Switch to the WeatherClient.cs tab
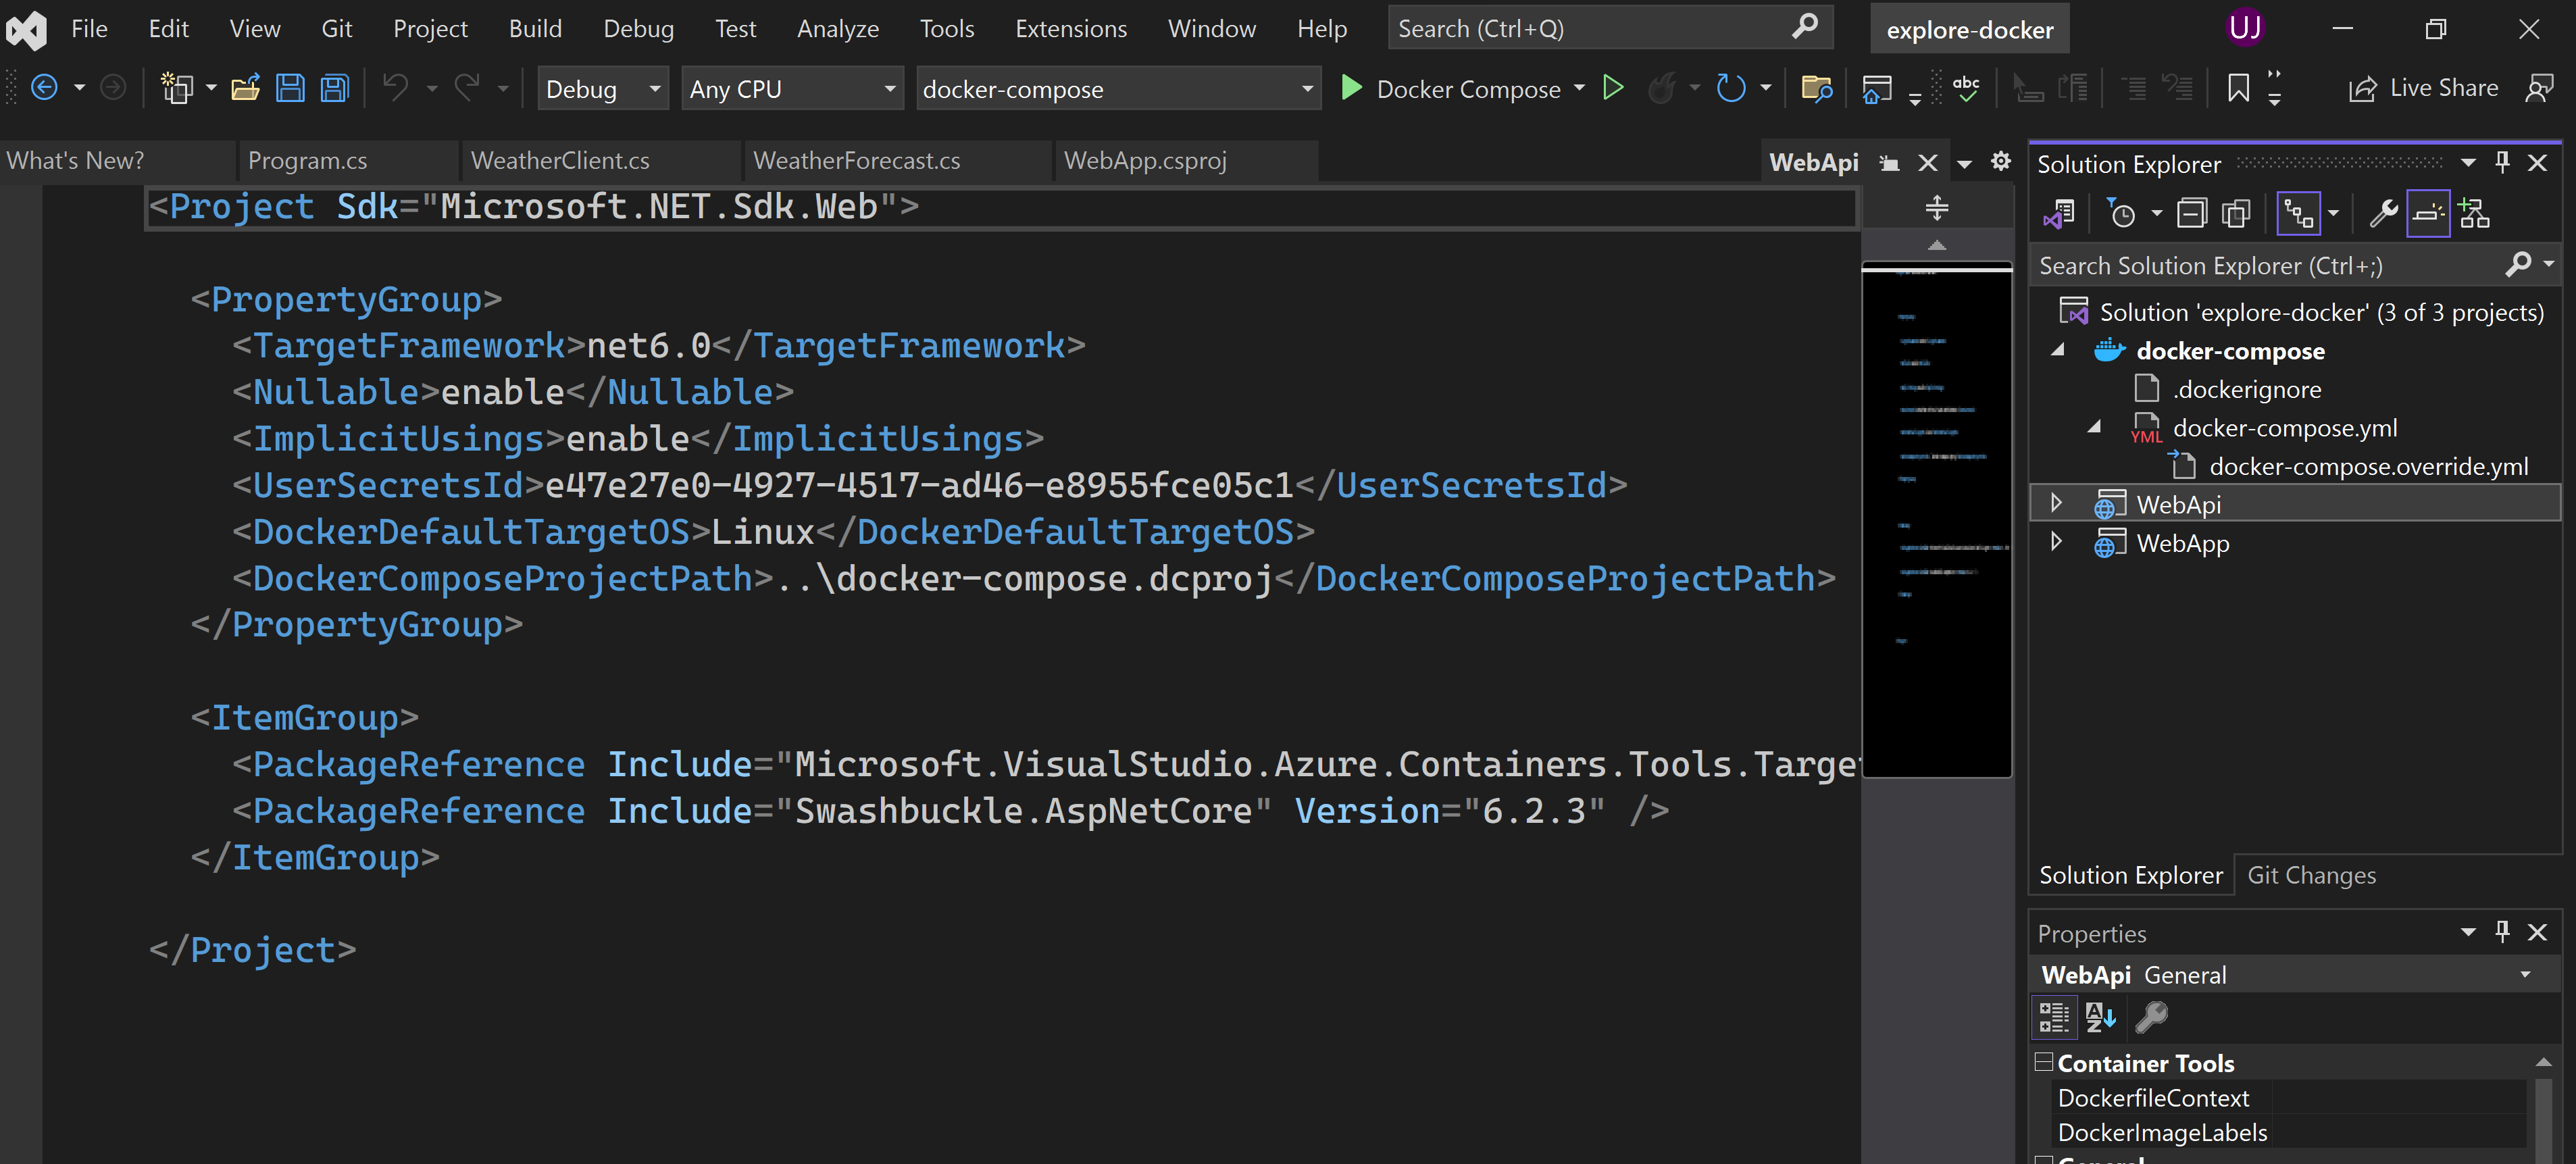 [560, 161]
